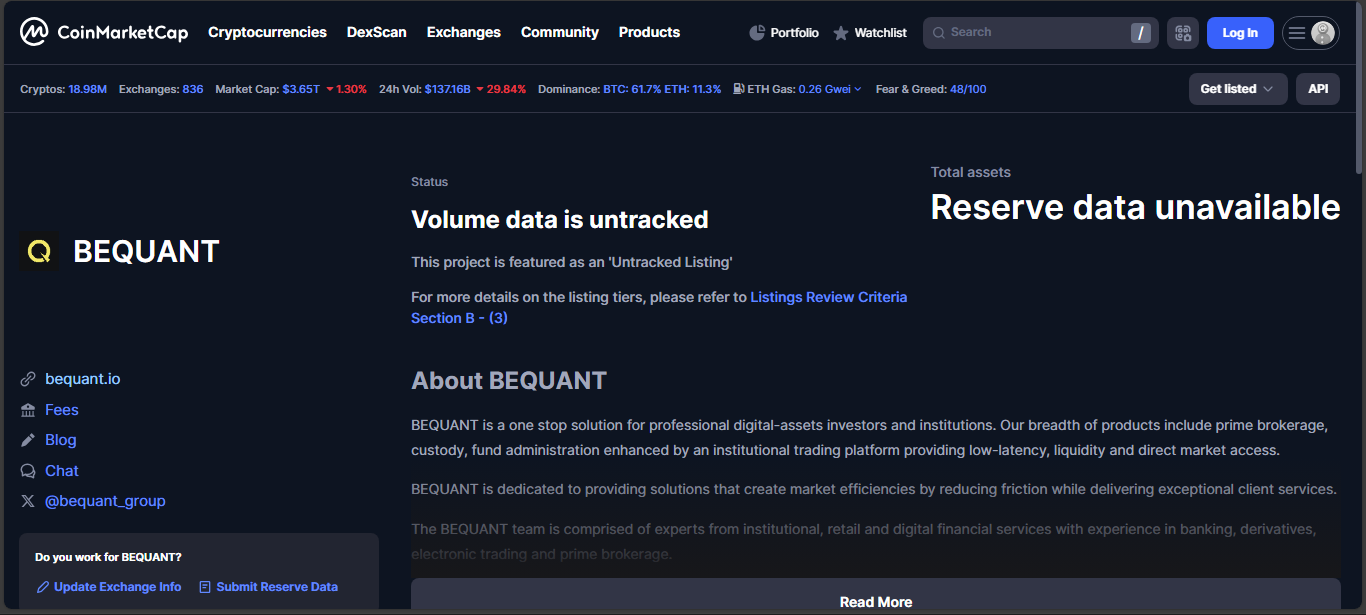
Task: Click the 24h Vol value $137.16B
Action: pos(448,89)
